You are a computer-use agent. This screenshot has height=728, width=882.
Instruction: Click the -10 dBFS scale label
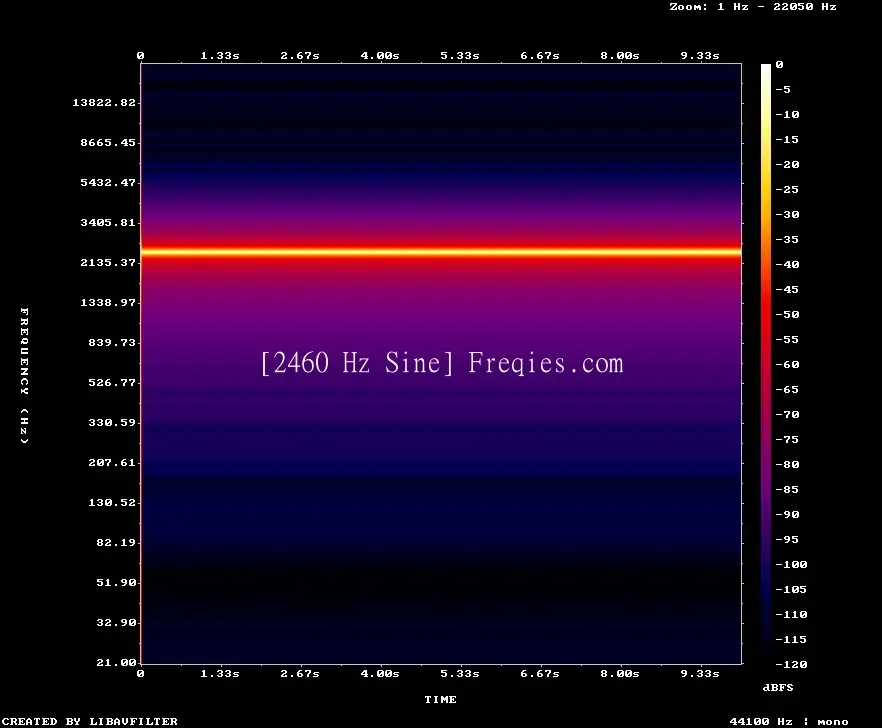click(787, 114)
